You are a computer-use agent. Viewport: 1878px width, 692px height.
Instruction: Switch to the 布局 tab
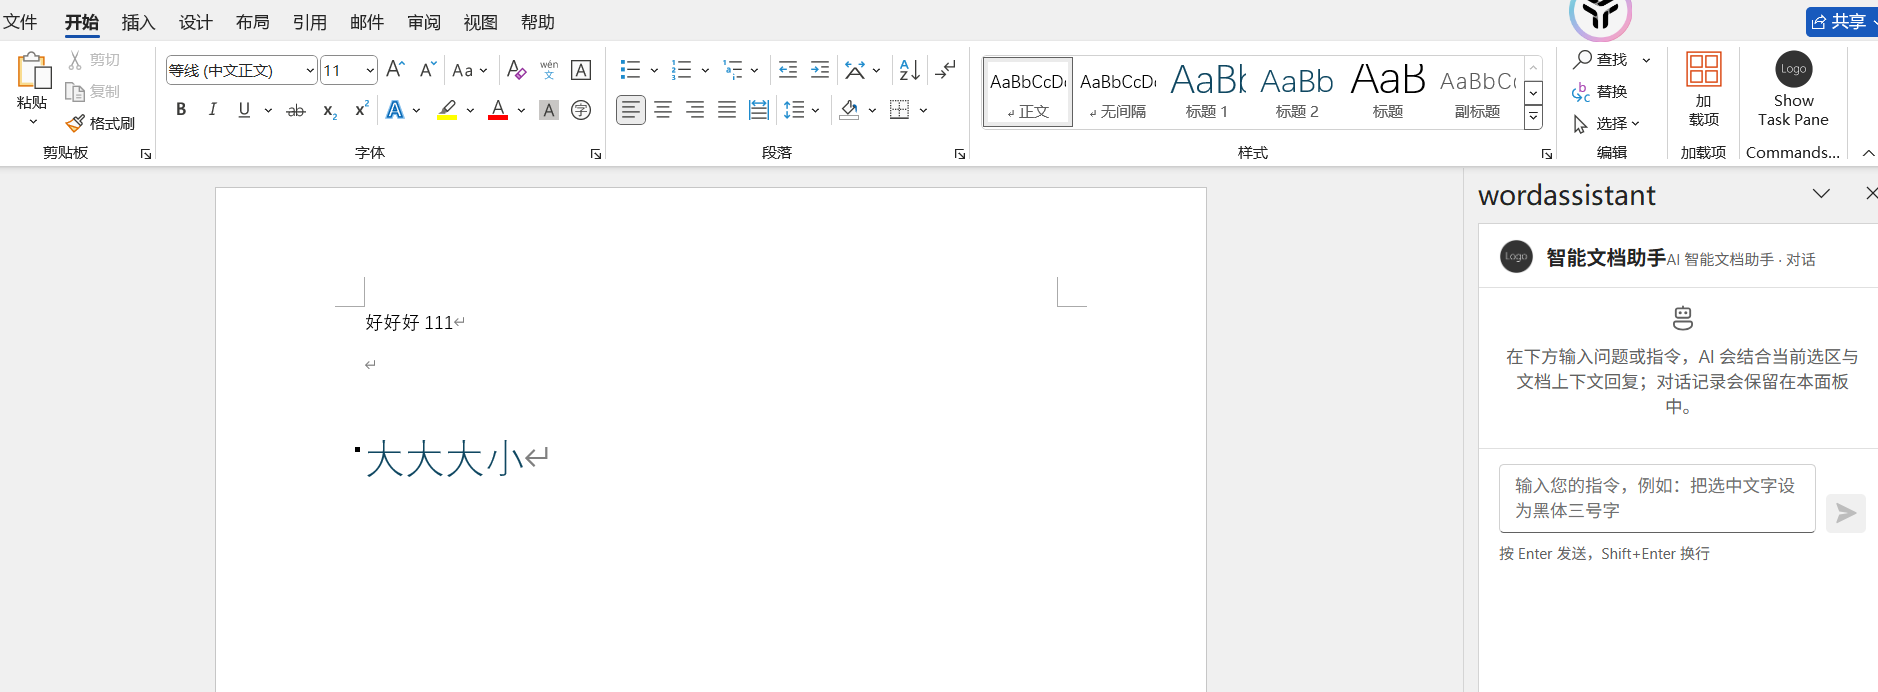(x=252, y=22)
